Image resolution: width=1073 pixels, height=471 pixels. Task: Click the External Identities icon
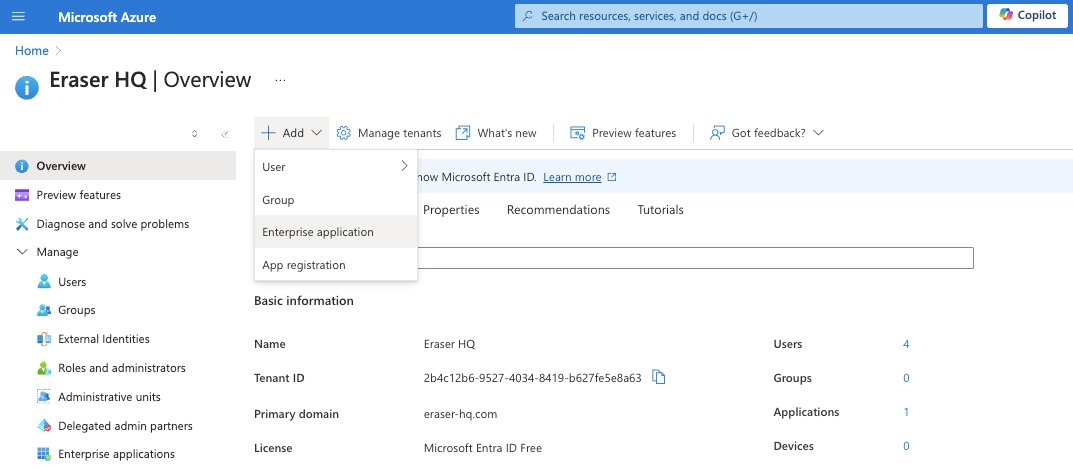44,339
